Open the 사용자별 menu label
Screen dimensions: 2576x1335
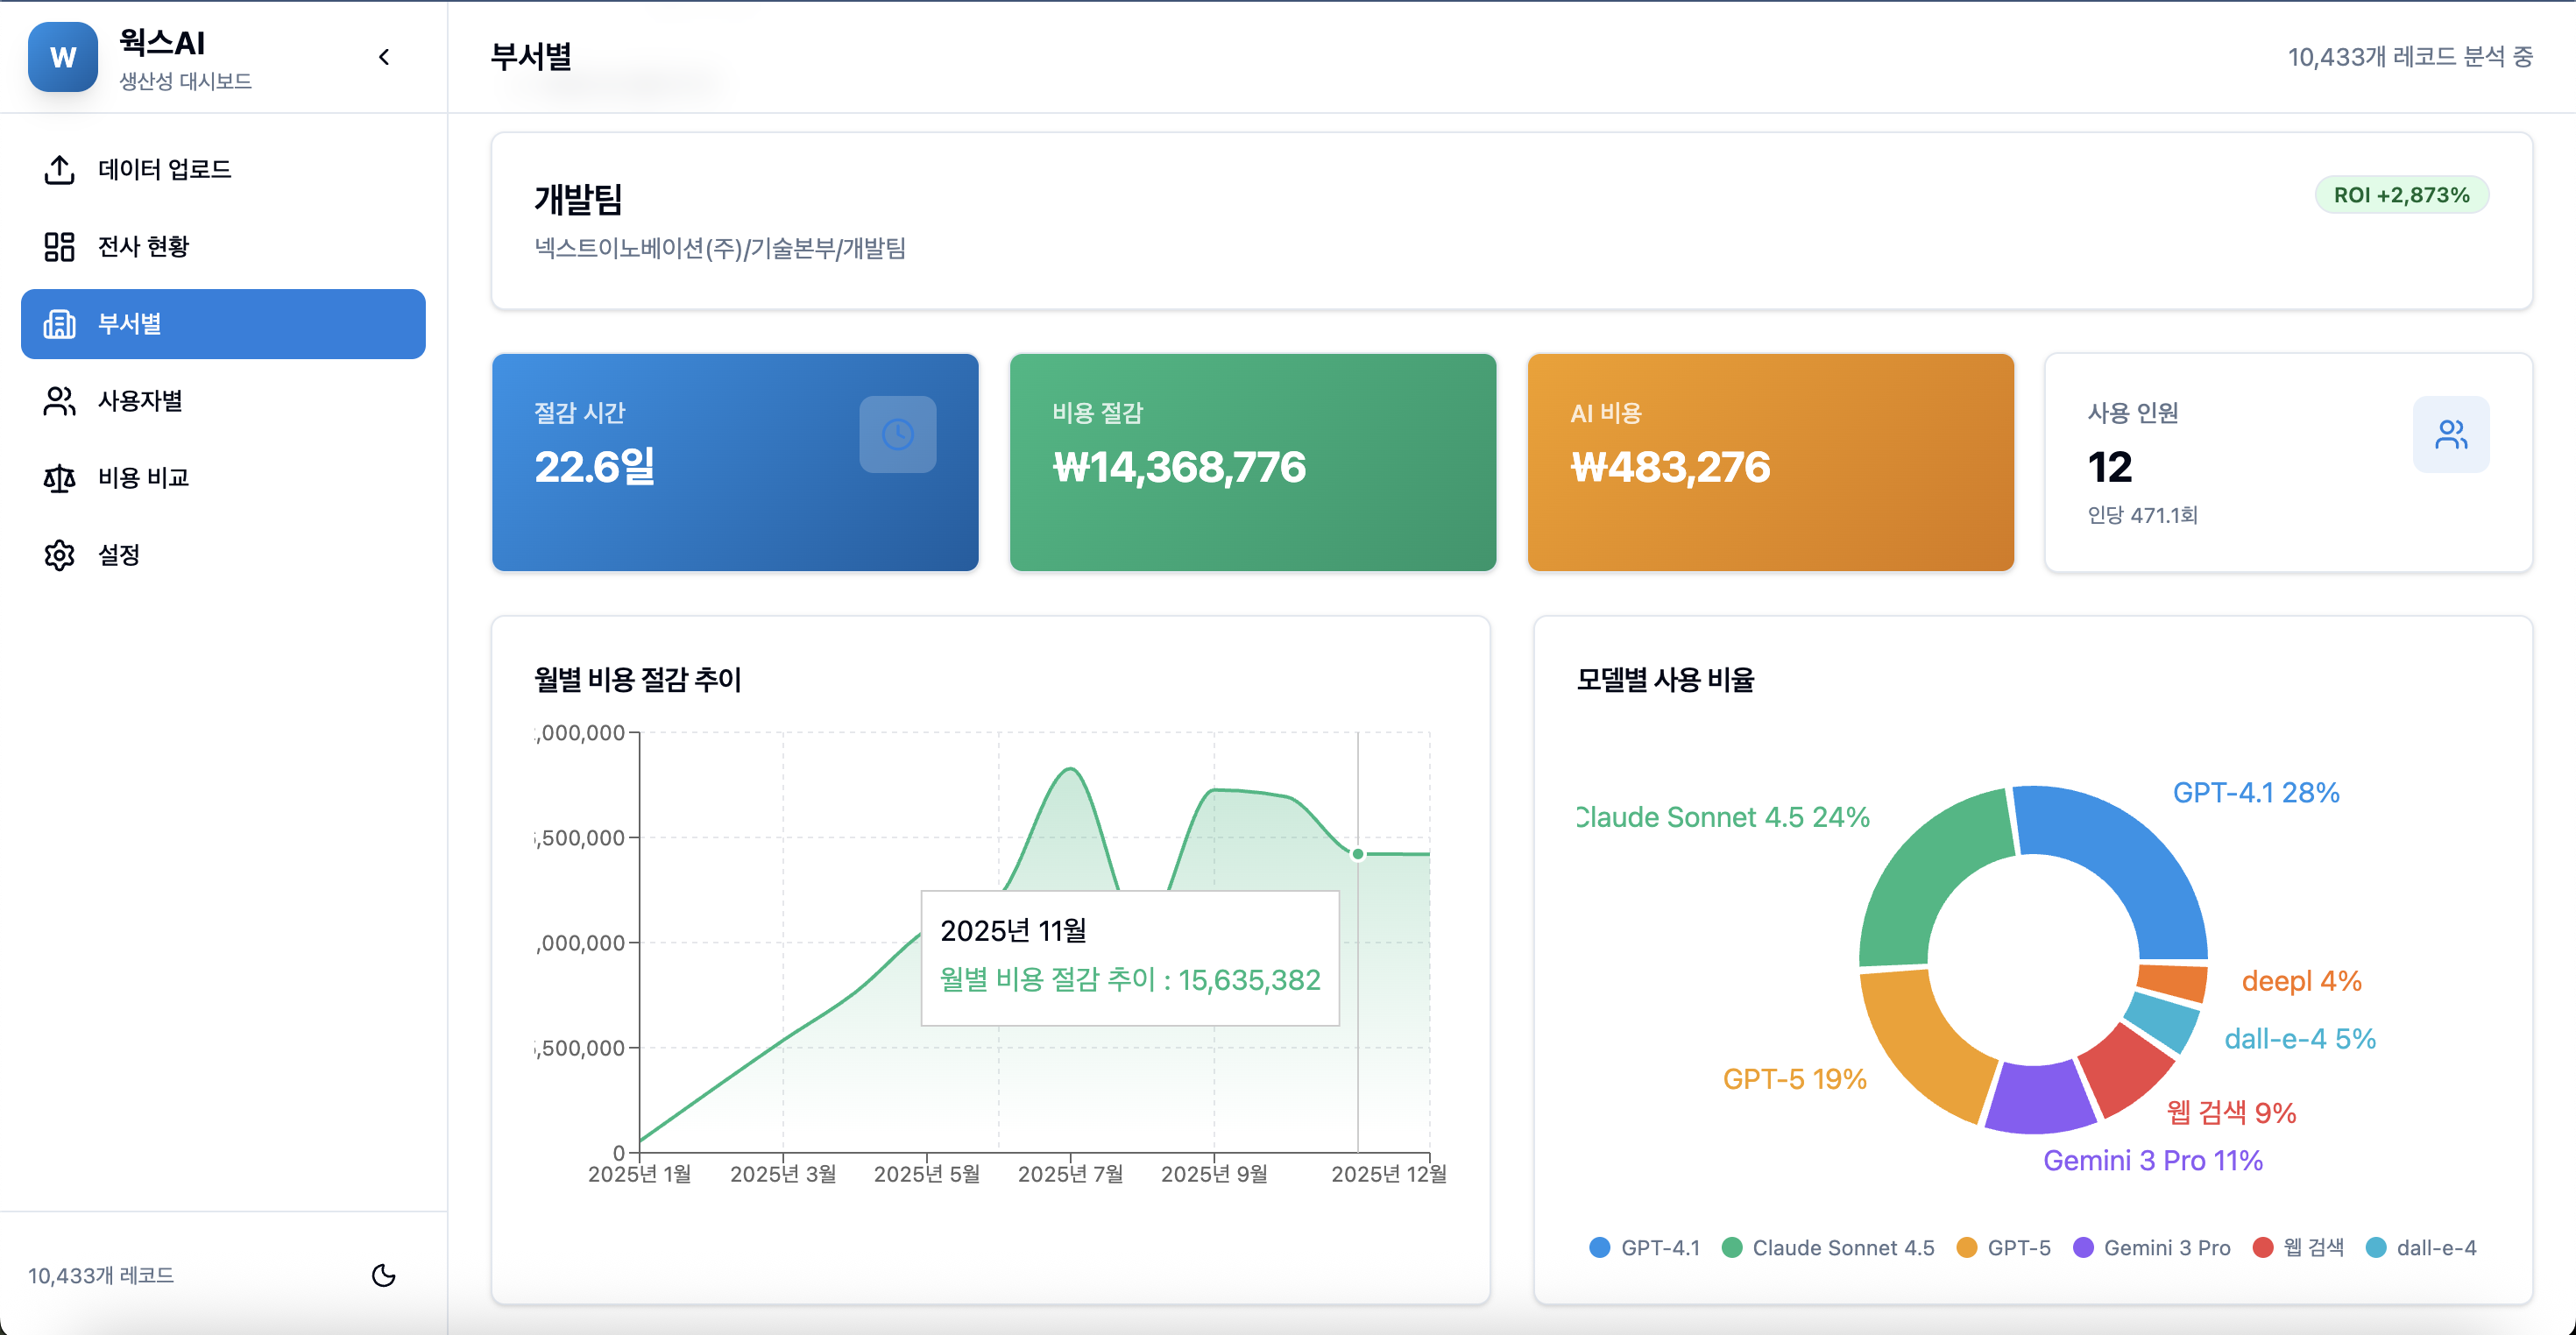[140, 401]
